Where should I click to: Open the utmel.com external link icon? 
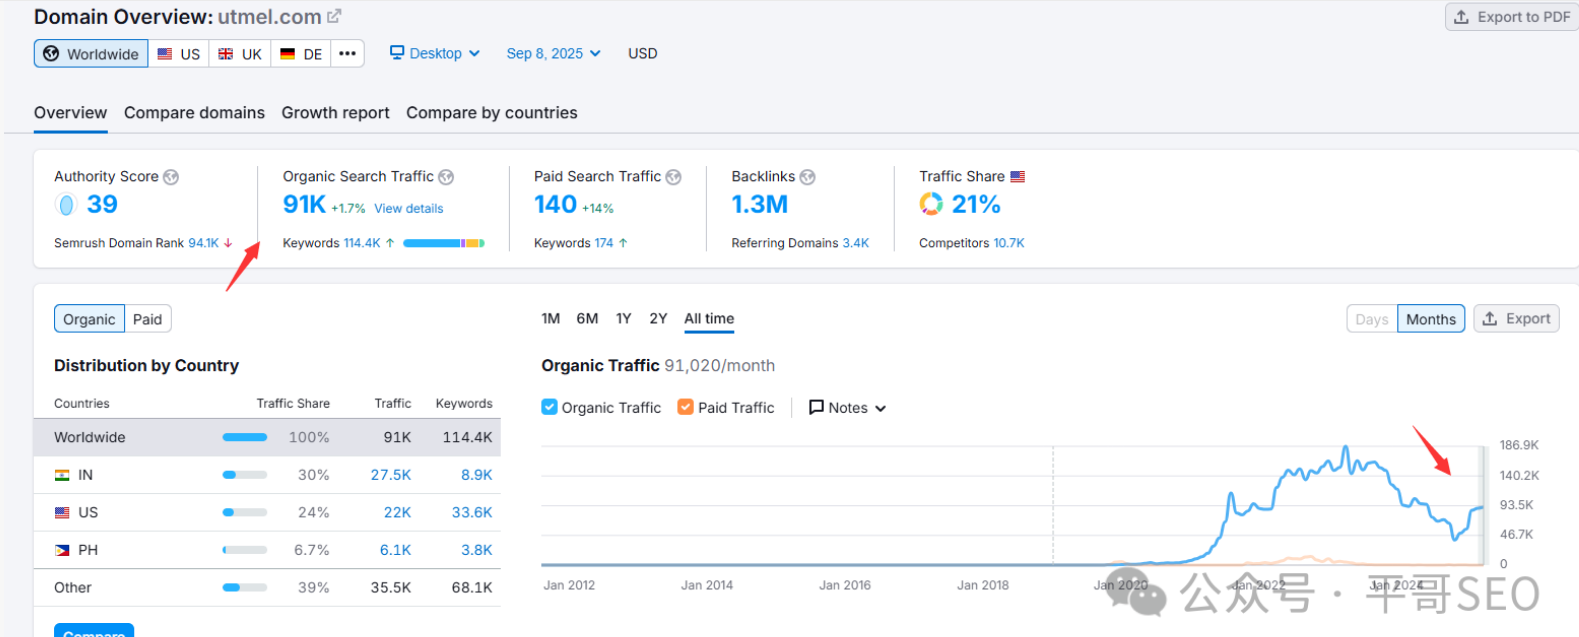[x=334, y=16]
